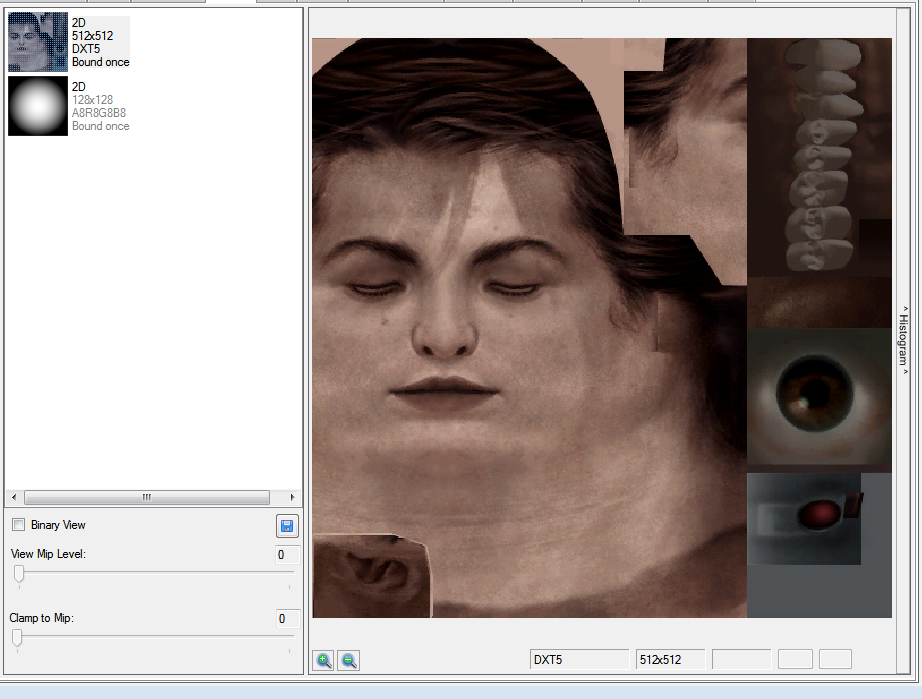This screenshot has width=922, height=699.
Task: Click the 512x512 DXT5 texture label text
Action: 100,42
